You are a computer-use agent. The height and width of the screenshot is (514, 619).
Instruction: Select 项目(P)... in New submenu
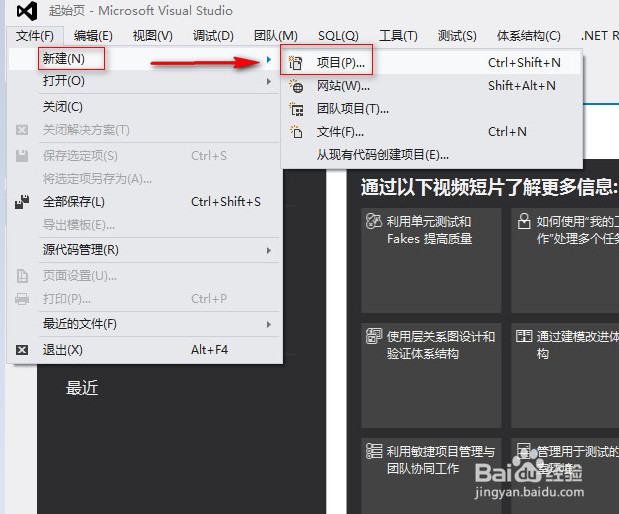[431, 63]
